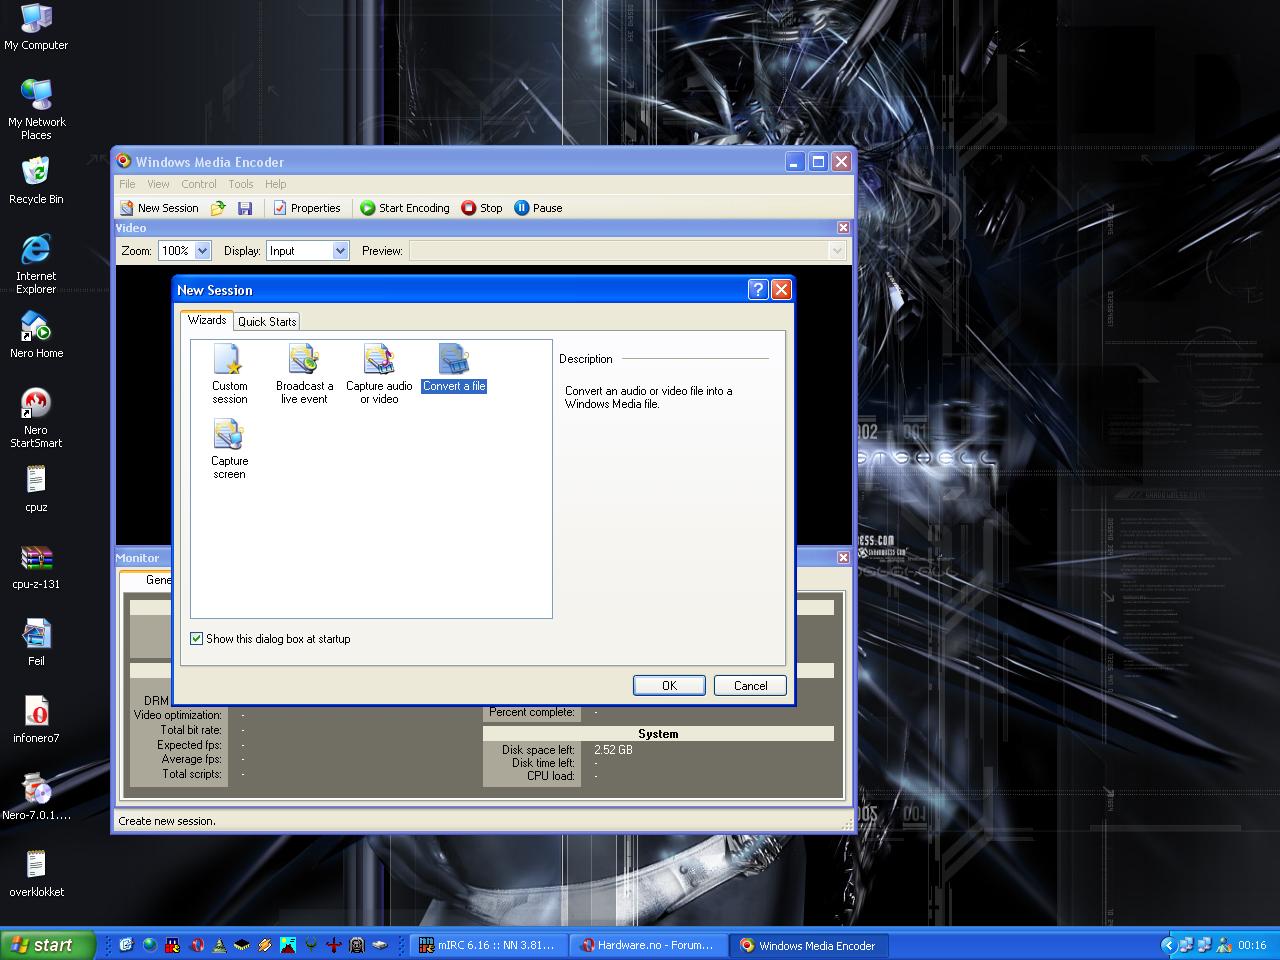Open the Control menu
1280x960 pixels.
tap(199, 184)
